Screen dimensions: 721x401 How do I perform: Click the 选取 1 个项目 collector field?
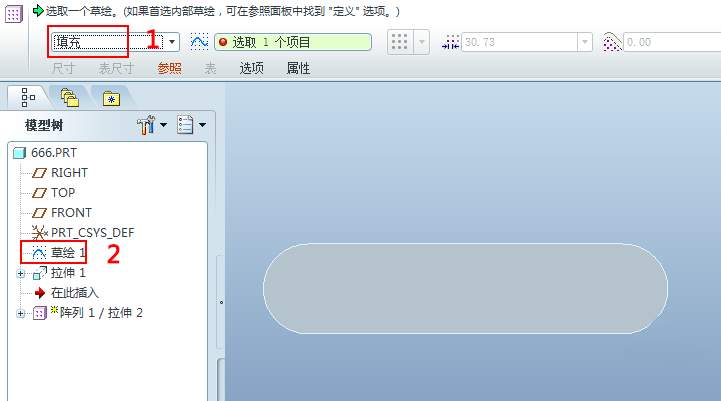click(x=293, y=42)
